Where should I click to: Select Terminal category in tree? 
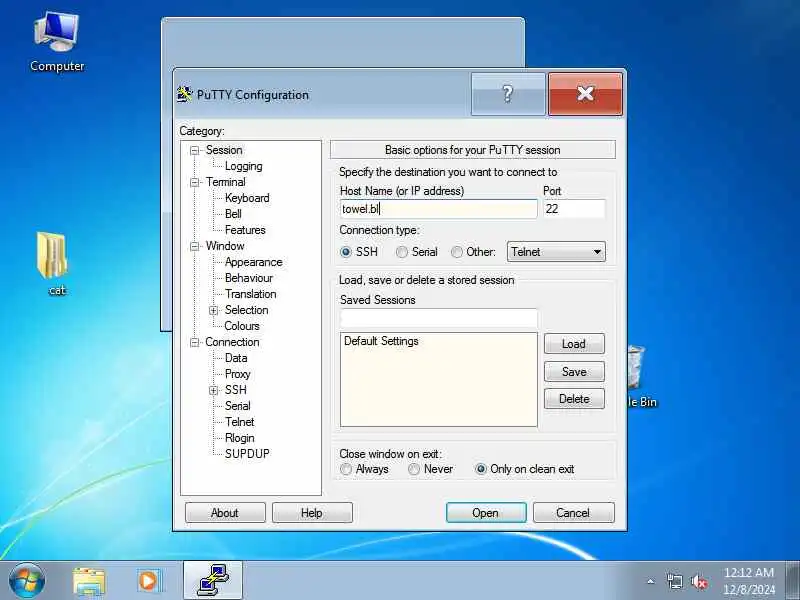226,182
